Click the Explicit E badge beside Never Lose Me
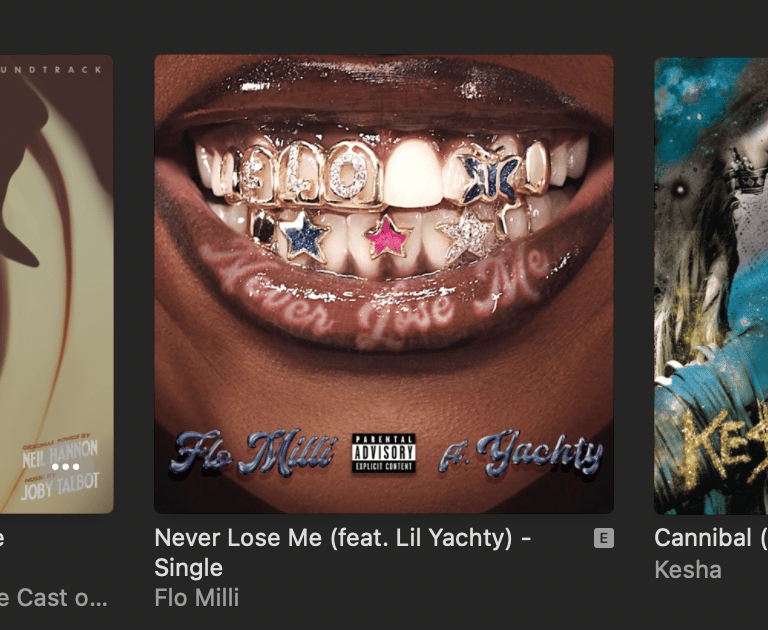The width and height of the screenshot is (768, 630). click(x=603, y=538)
